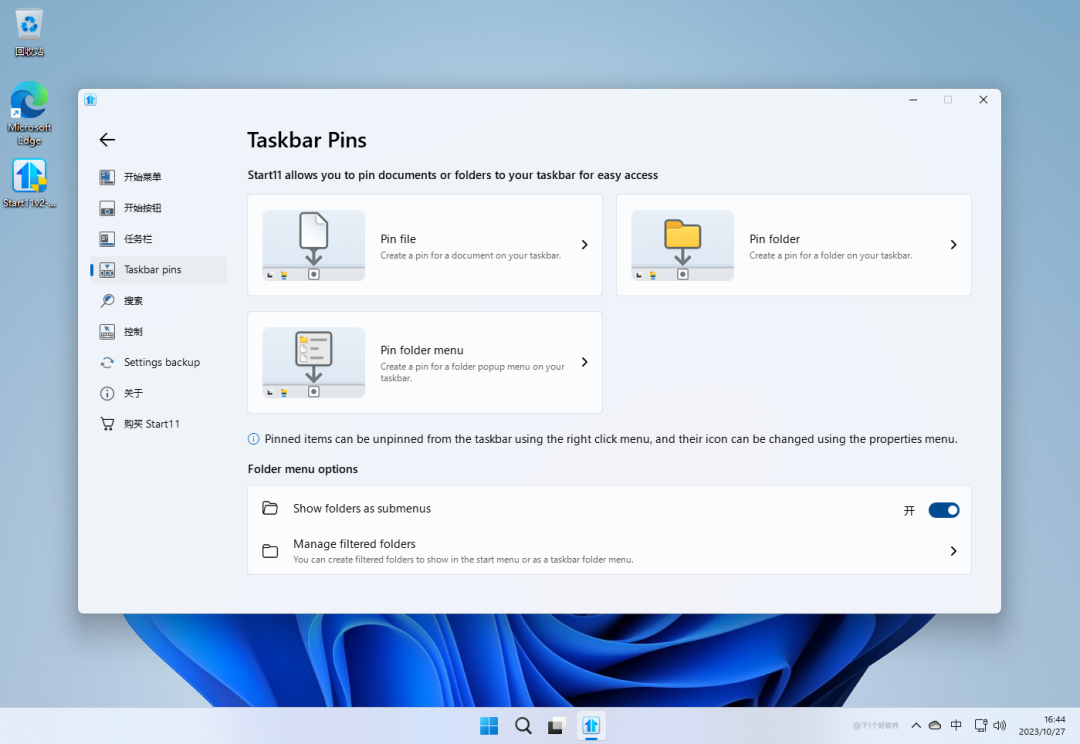
Task: Expand the Pin folder chevron arrow
Action: pyautogui.click(x=953, y=245)
